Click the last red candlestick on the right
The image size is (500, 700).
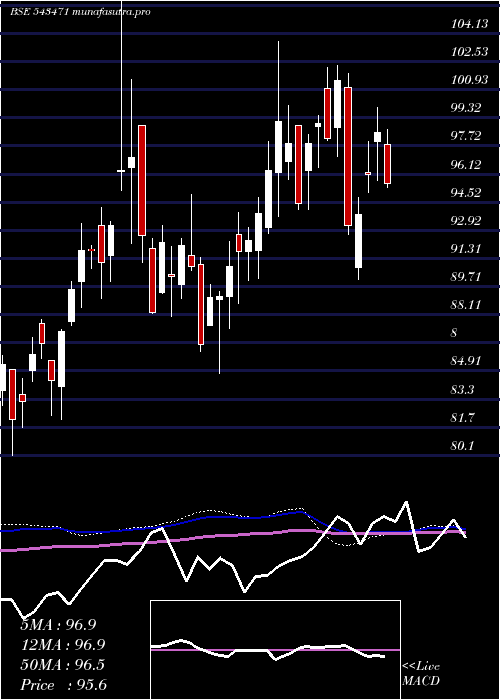click(x=388, y=164)
